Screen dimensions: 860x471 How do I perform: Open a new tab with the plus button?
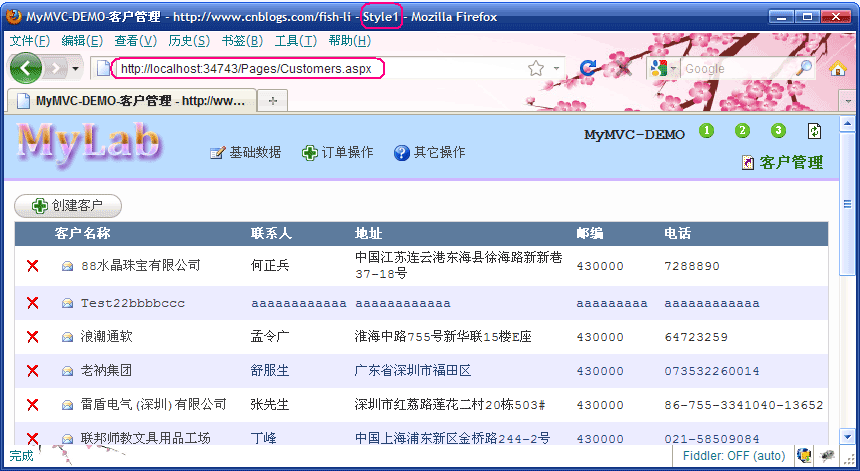coord(273,101)
